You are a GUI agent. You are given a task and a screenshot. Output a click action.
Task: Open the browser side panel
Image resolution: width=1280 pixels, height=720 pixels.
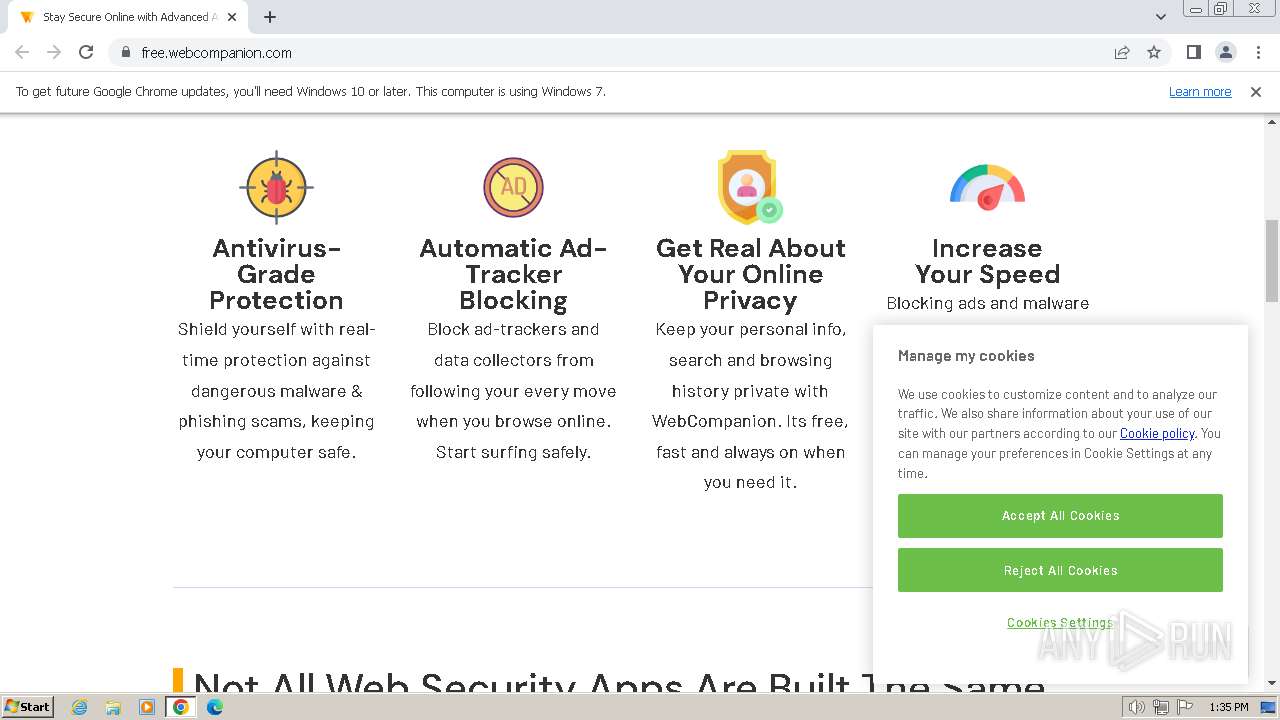pos(1193,52)
